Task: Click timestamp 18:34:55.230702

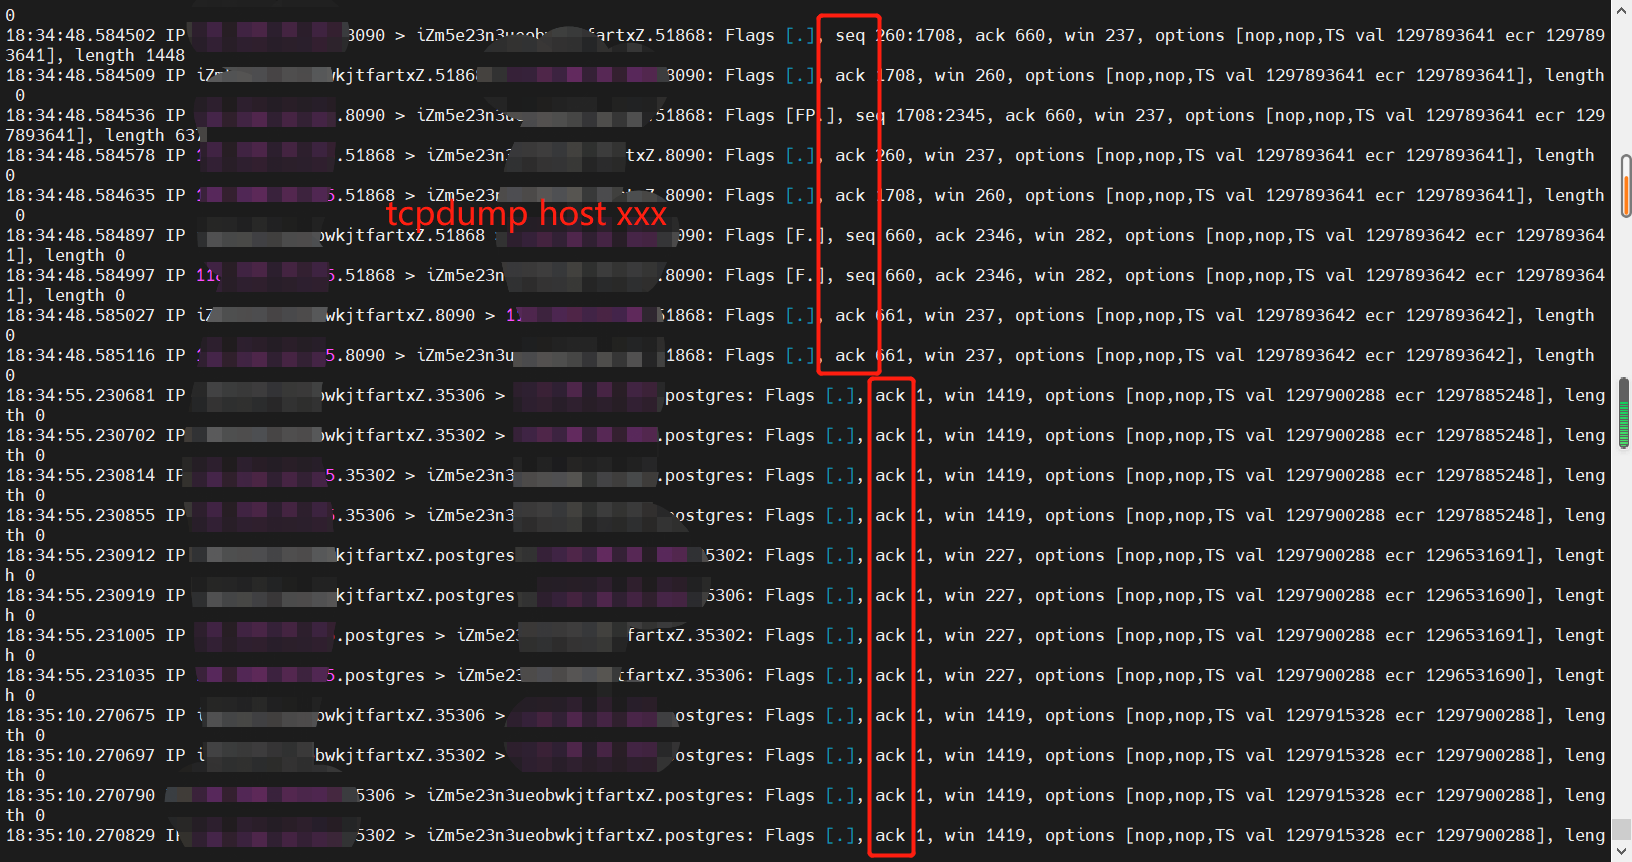Action: pos(81,435)
